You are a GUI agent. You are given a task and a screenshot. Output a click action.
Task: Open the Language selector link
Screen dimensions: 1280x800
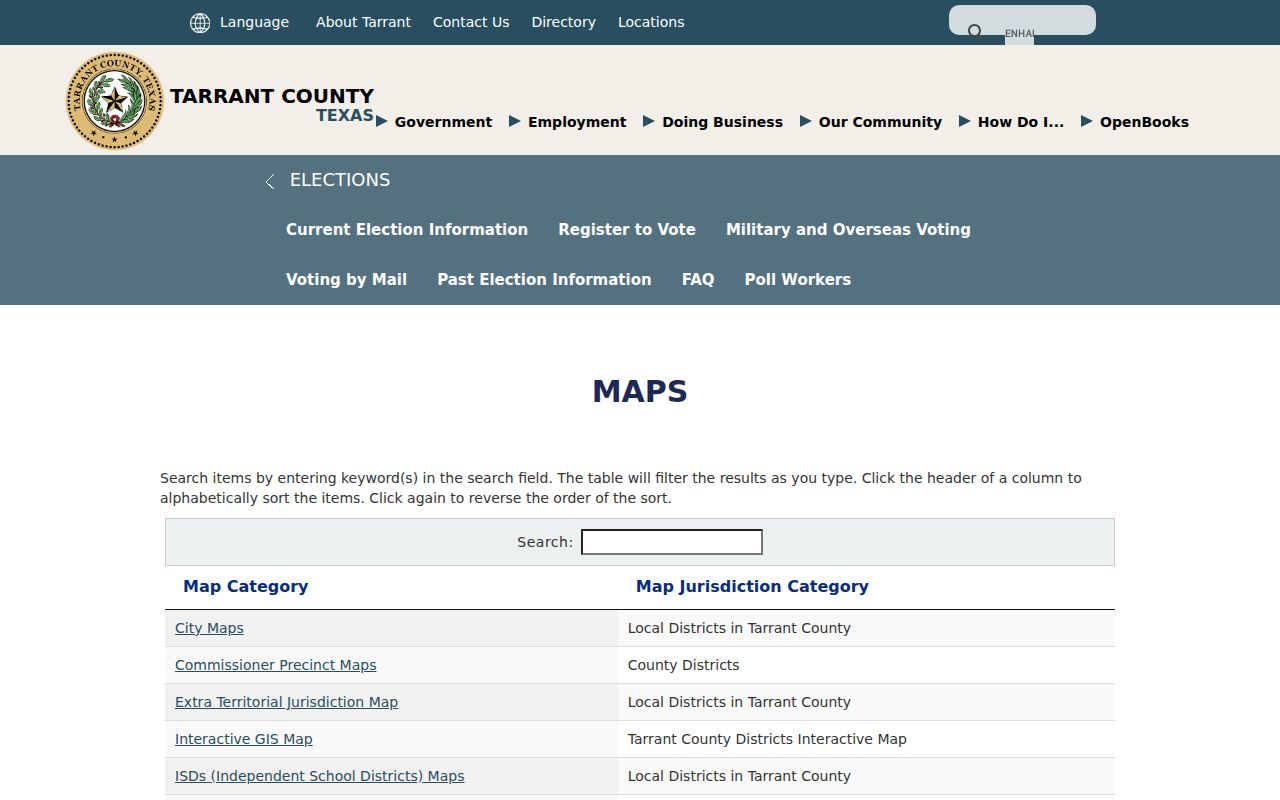(x=254, y=22)
